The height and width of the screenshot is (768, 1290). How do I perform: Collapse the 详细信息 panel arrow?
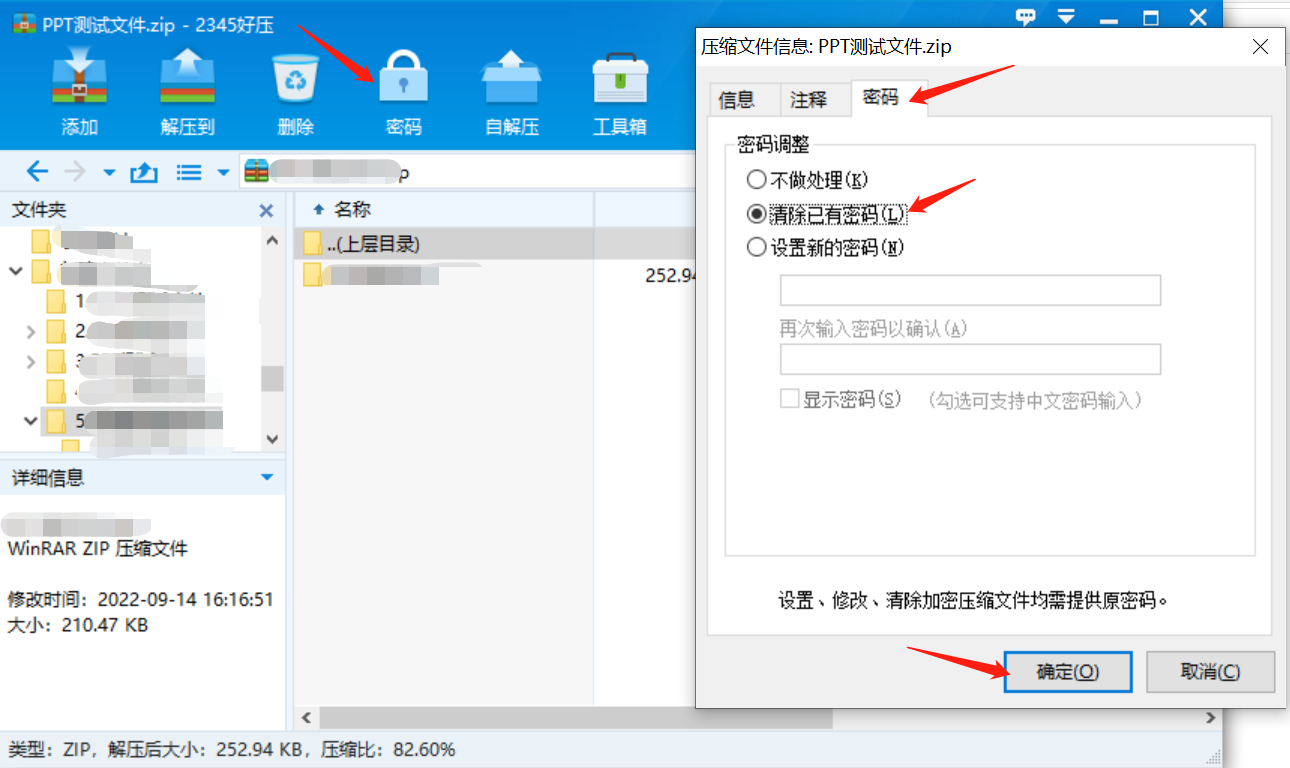(x=267, y=478)
